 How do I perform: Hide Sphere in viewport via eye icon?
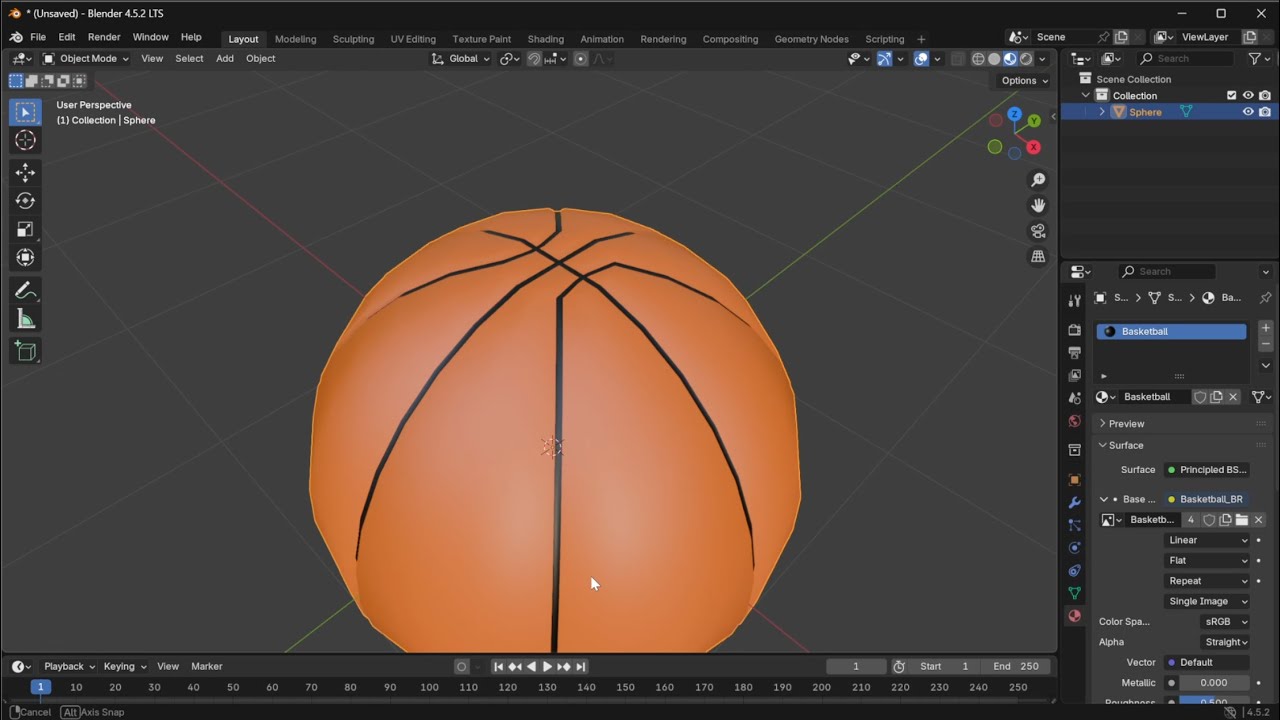(1248, 112)
